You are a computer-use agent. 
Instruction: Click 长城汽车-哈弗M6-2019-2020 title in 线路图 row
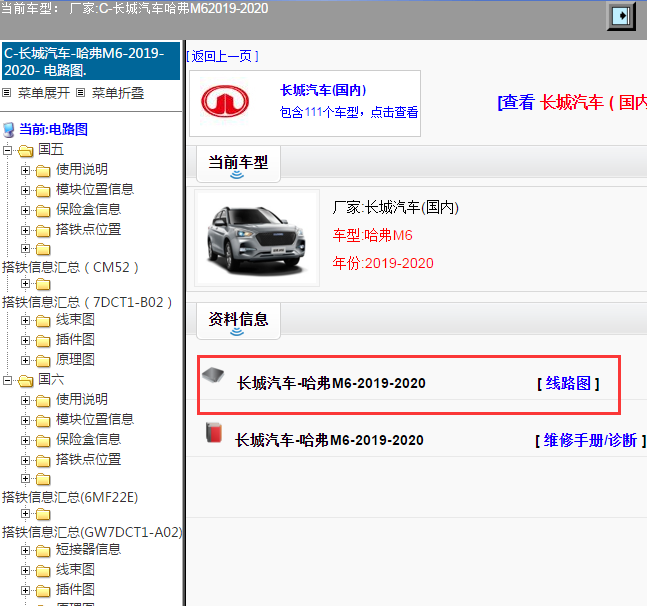pyautogui.click(x=331, y=383)
